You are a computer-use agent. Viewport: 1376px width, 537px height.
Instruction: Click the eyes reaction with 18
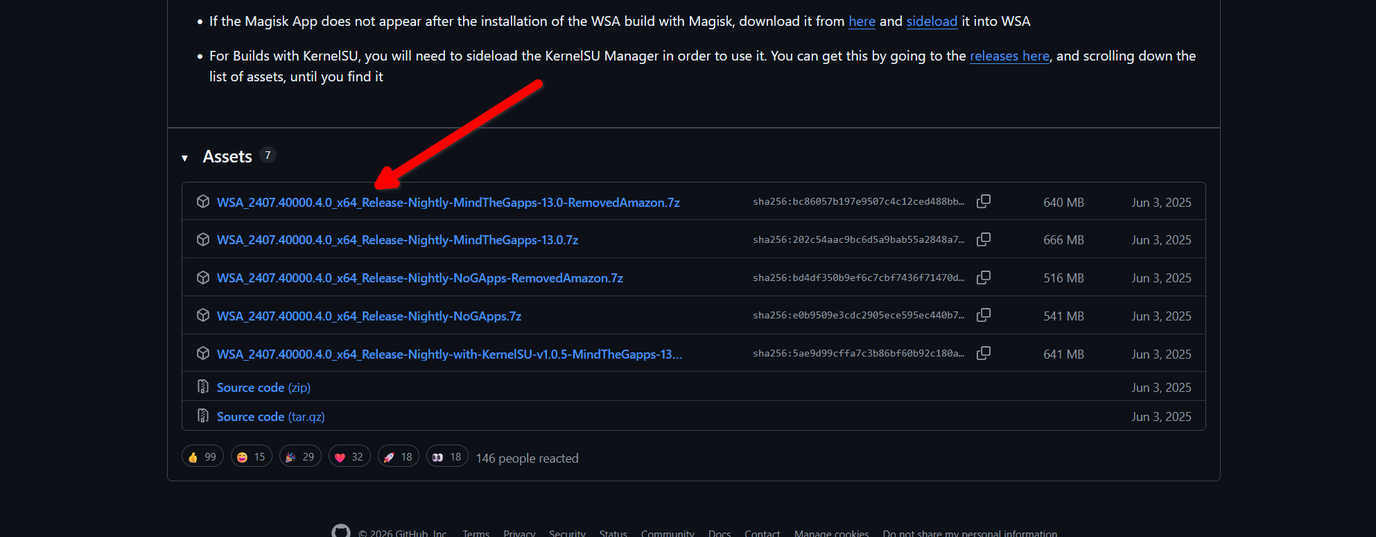pos(448,457)
